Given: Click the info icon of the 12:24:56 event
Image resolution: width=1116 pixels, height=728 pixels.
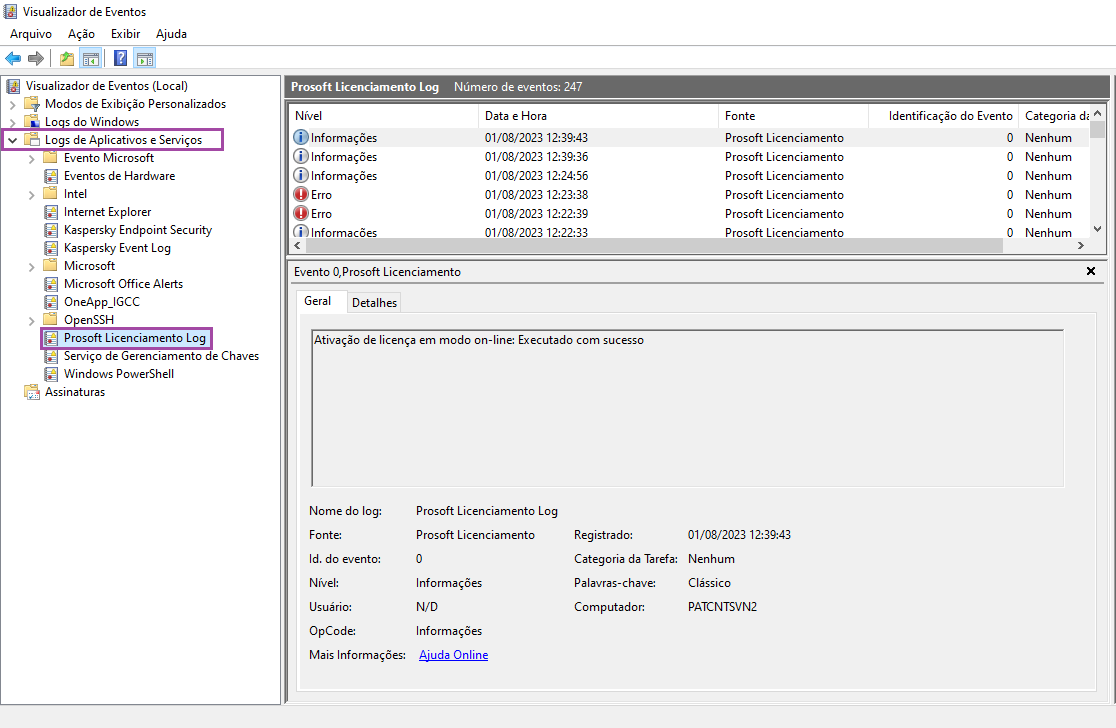Looking at the screenshot, I should click(301, 176).
